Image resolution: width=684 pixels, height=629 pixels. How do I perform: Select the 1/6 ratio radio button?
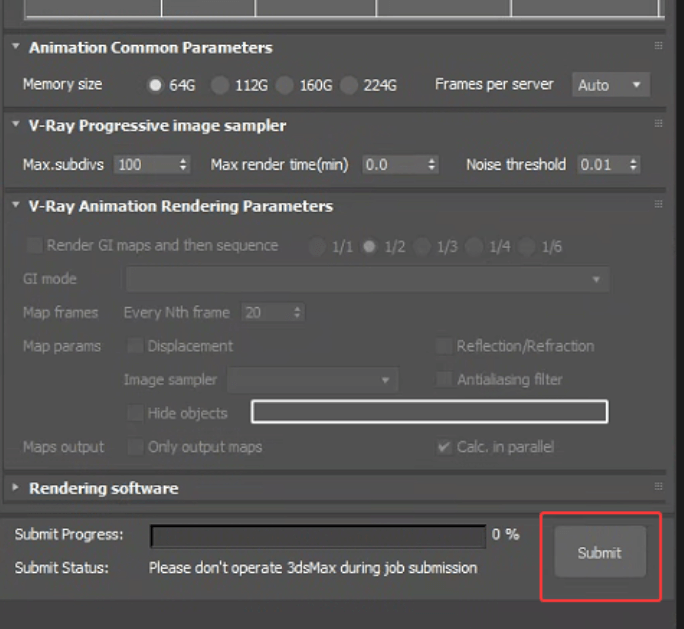coord(527,247)
